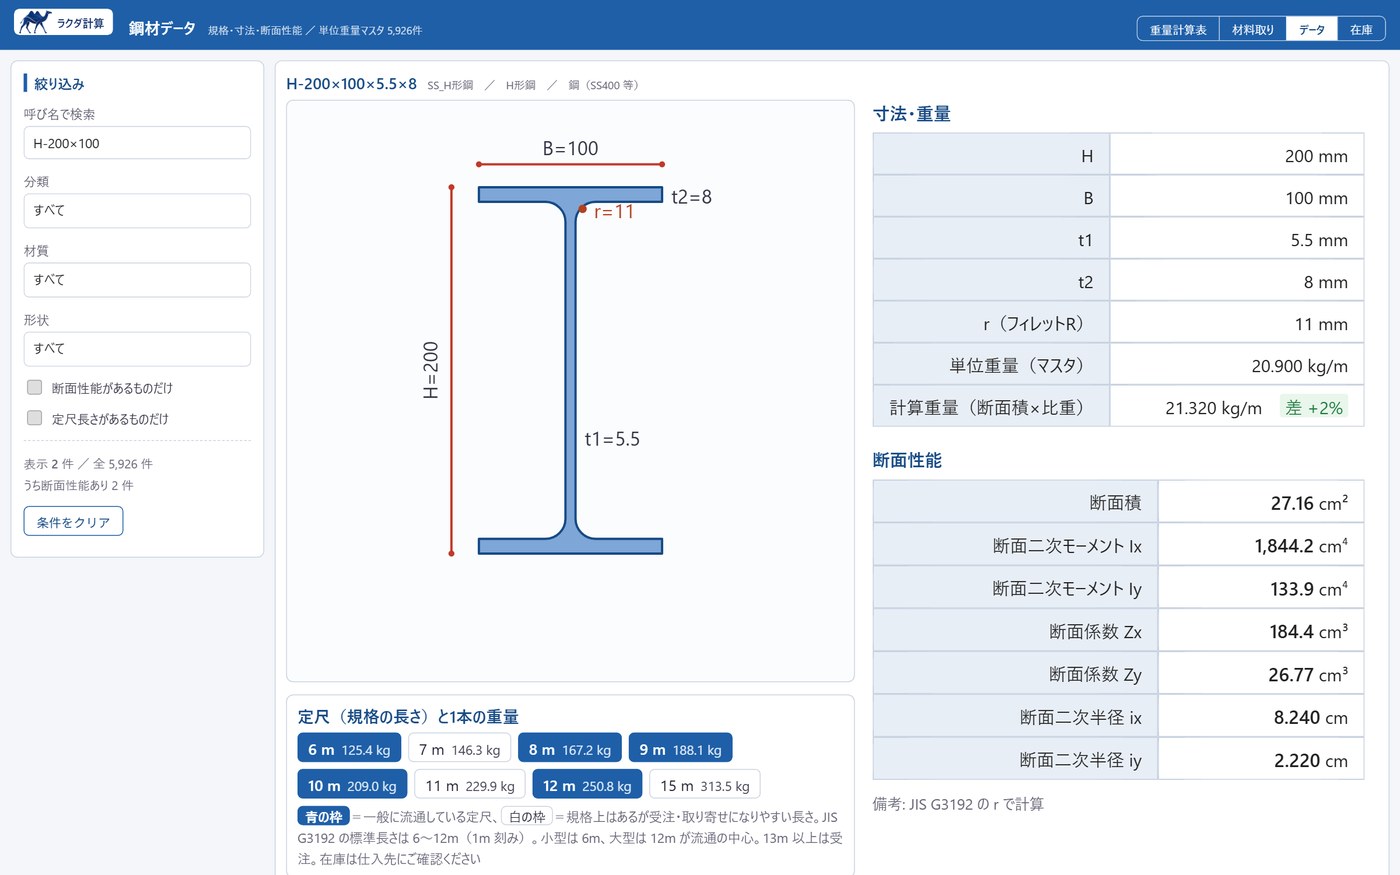
Task: Select the 9 m 188.1 kg chip
Action: pos(680,748)
